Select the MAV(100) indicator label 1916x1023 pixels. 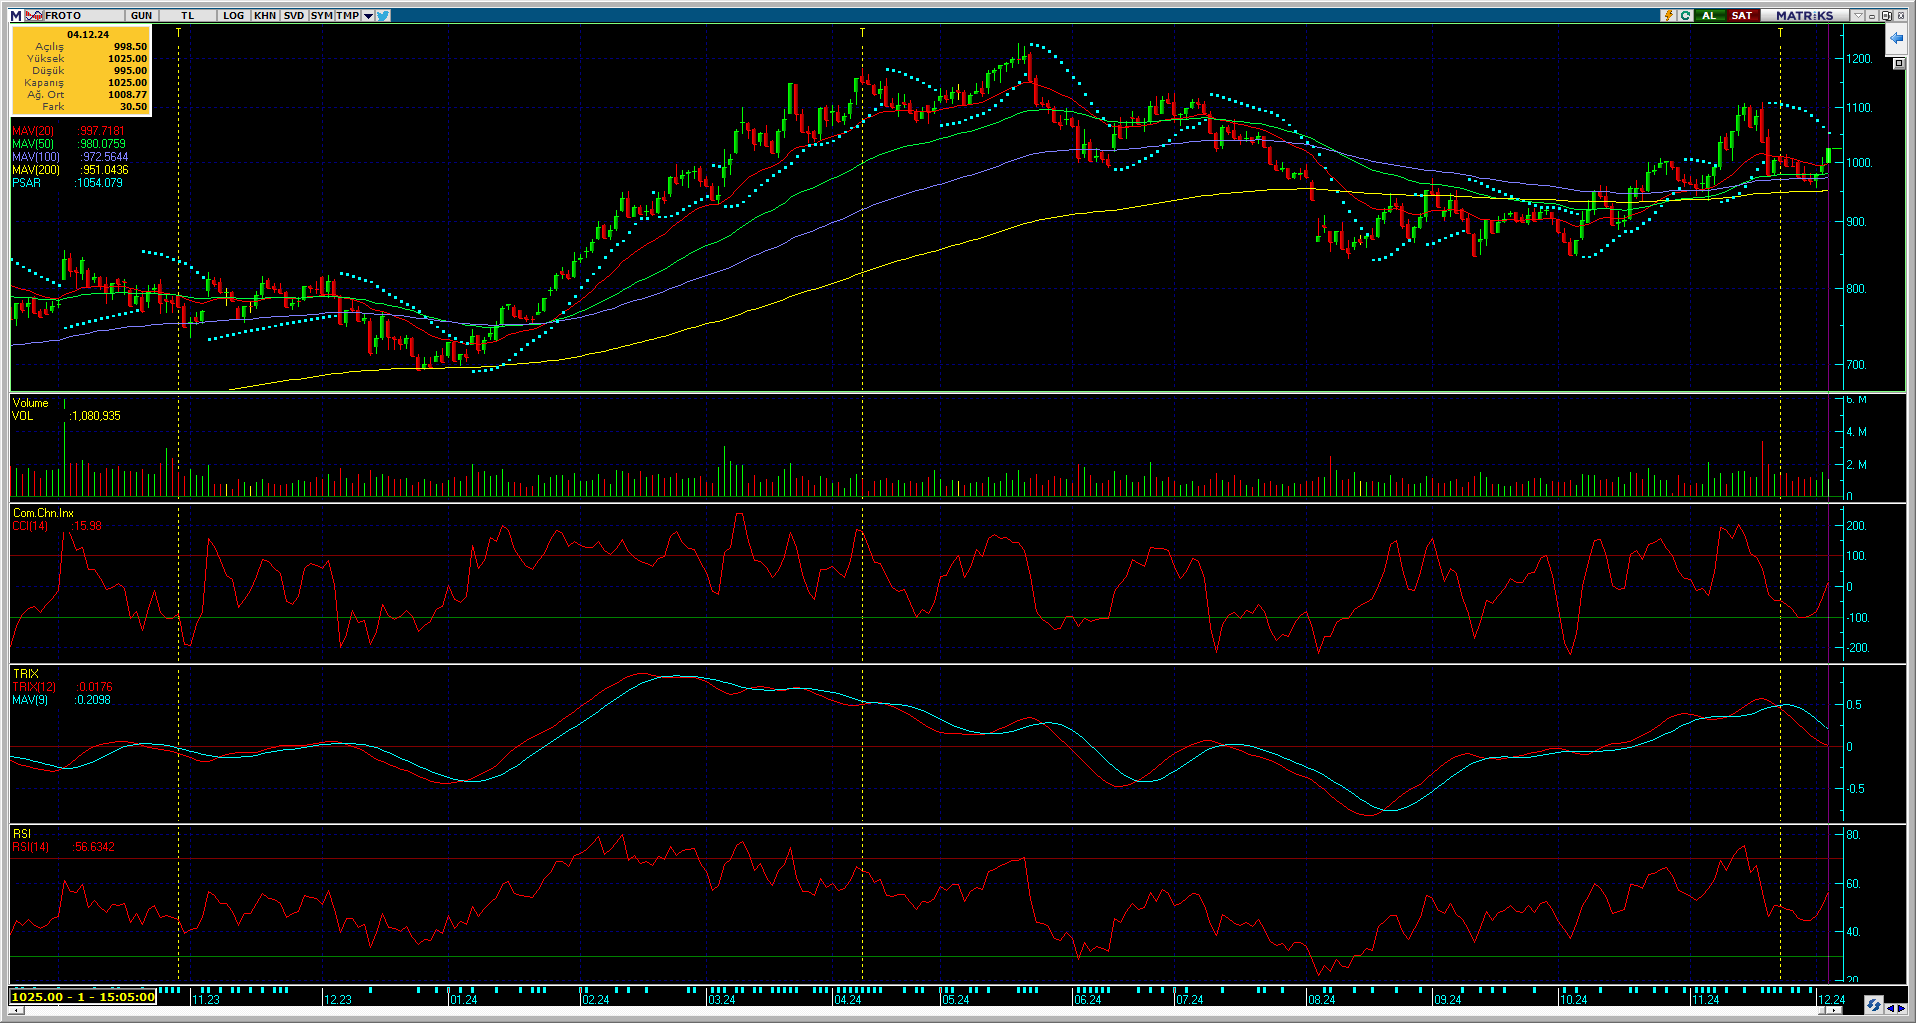36,157
